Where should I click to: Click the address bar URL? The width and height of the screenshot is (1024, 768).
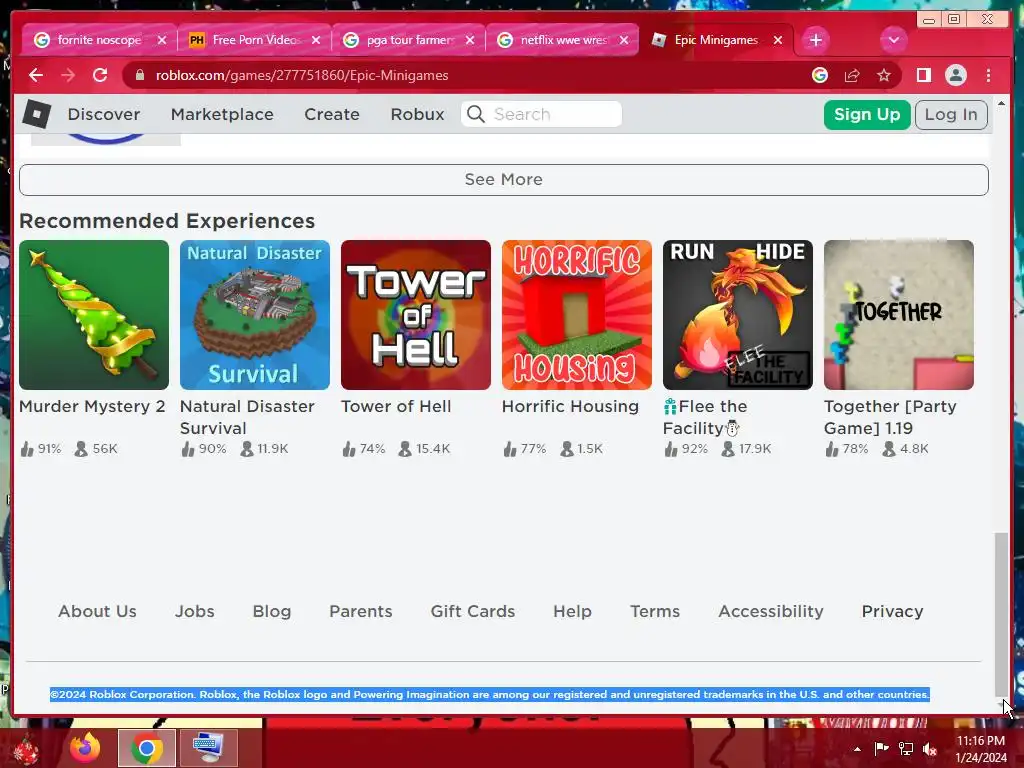[302, 76]
